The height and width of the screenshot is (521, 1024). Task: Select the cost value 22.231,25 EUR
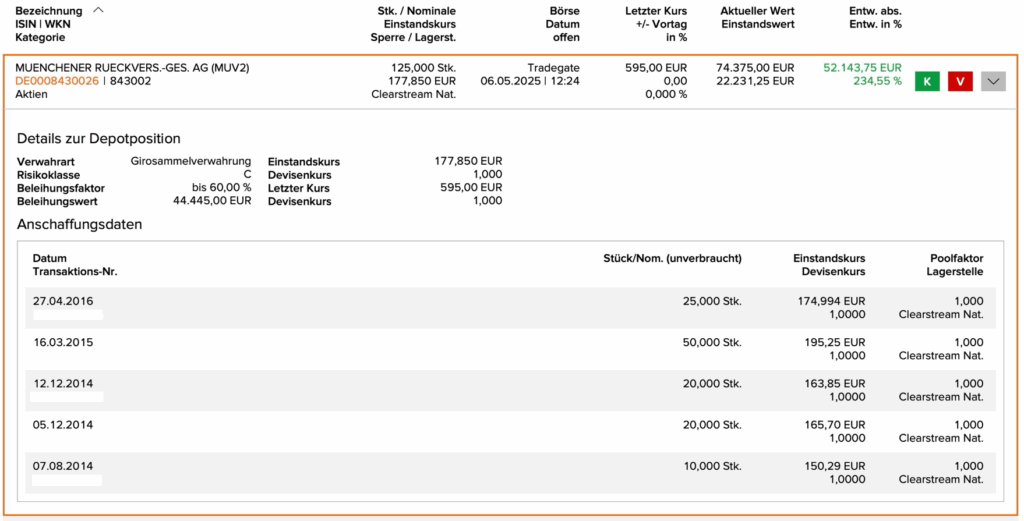[x=755, y=81]
